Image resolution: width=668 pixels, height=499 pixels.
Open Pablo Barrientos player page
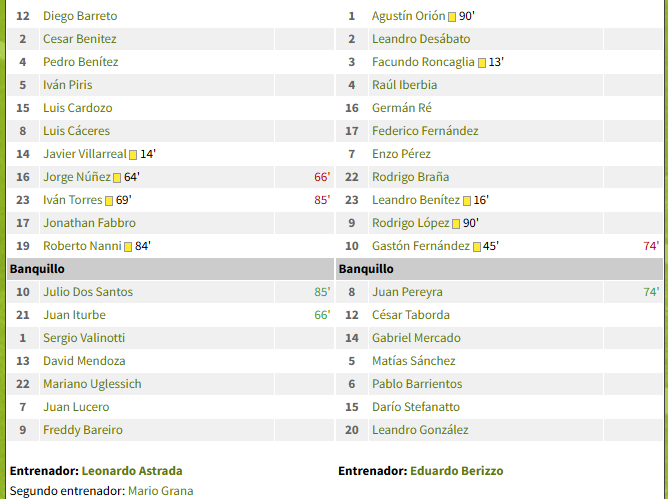point(417,384)
